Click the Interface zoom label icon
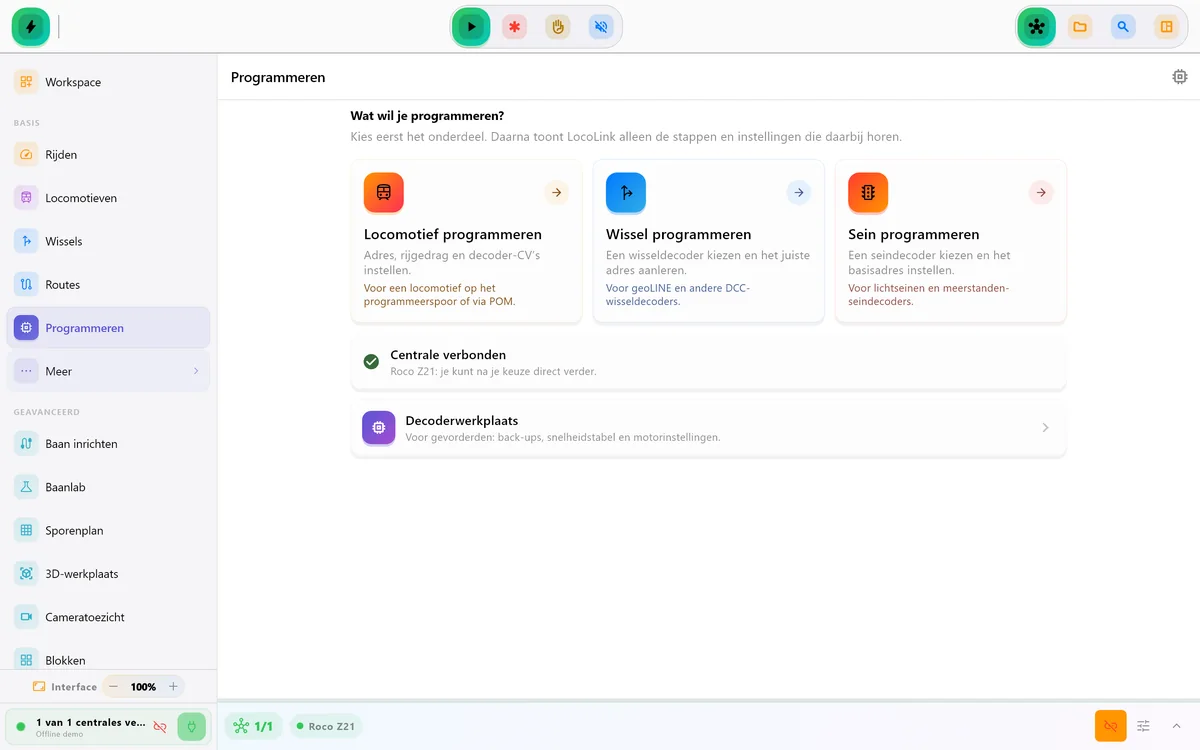Image resolution: width=1200 pixels, height=750 pixels. [x=39, y=687]
